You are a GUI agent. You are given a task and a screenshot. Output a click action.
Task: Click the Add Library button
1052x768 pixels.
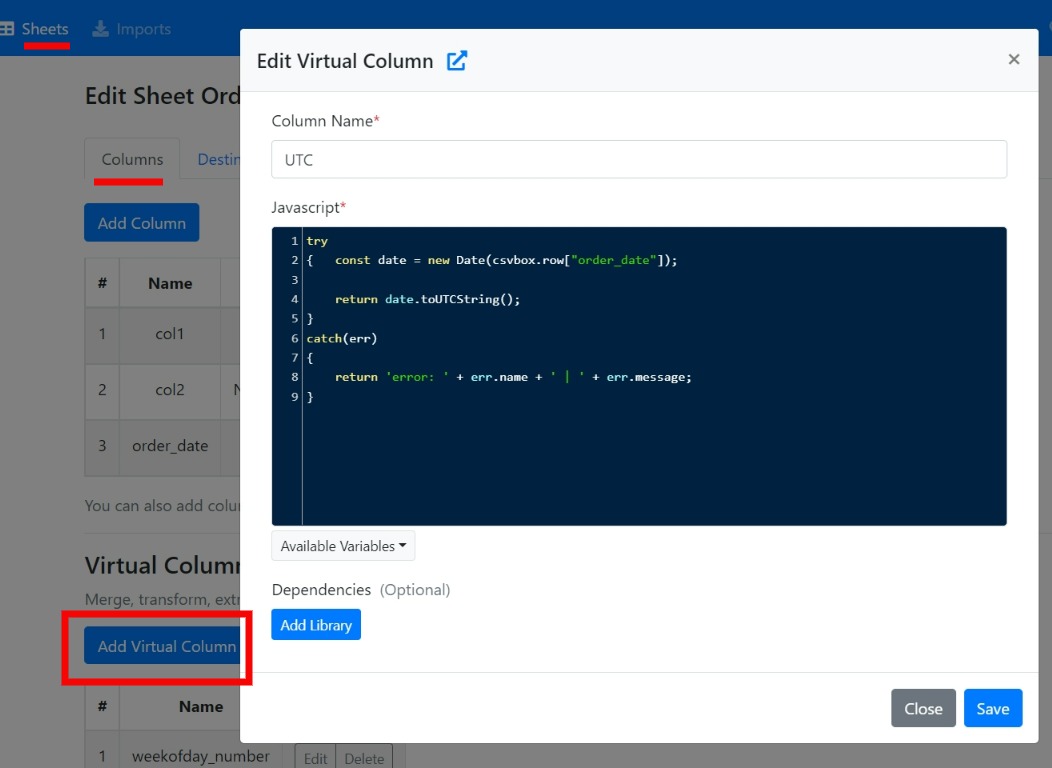coord(316,624)
